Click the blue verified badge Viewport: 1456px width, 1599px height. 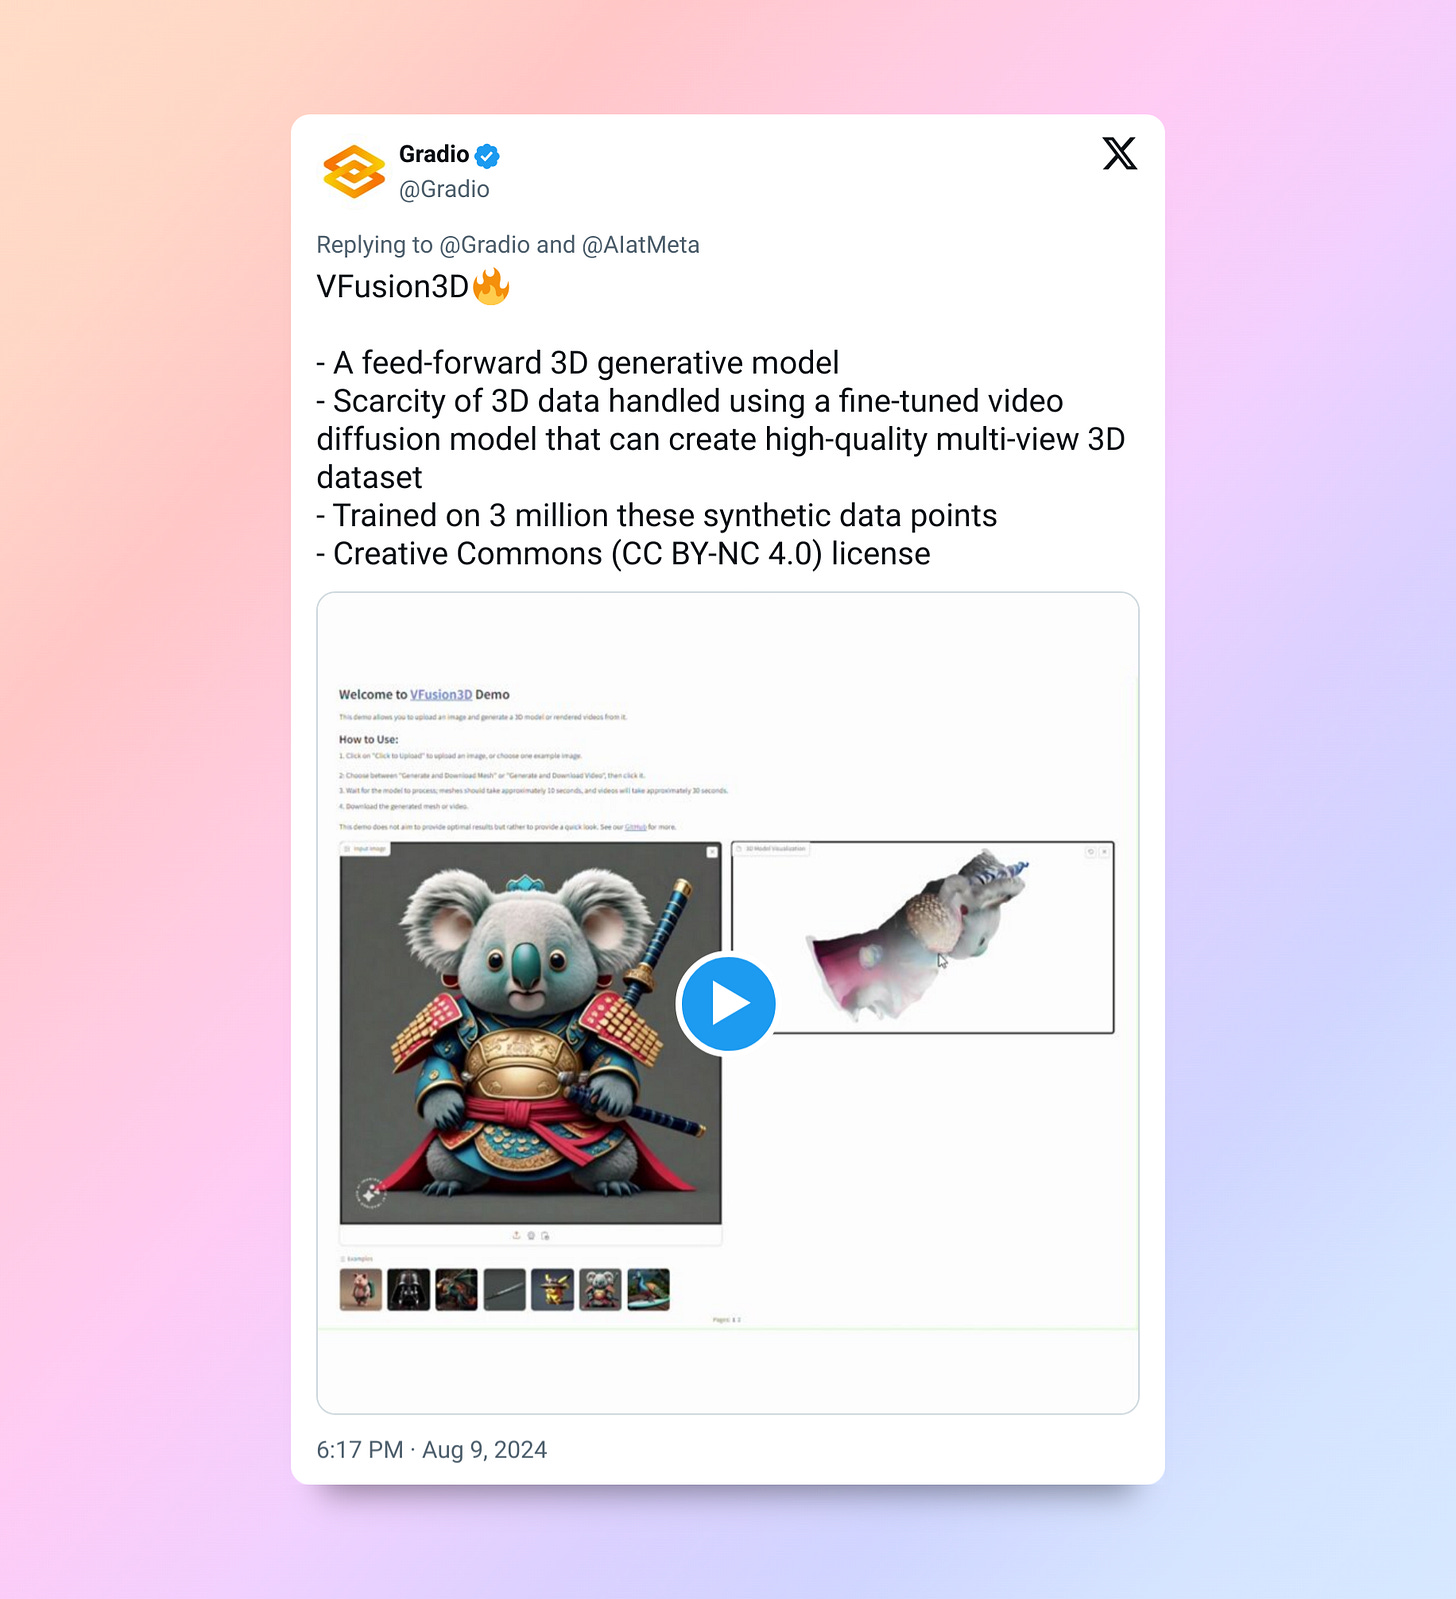click(487, 155)
